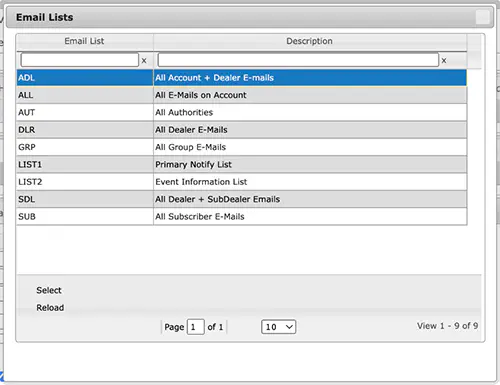Select the ADL row
Screen dimensions: 500x385
click(242, 78)
